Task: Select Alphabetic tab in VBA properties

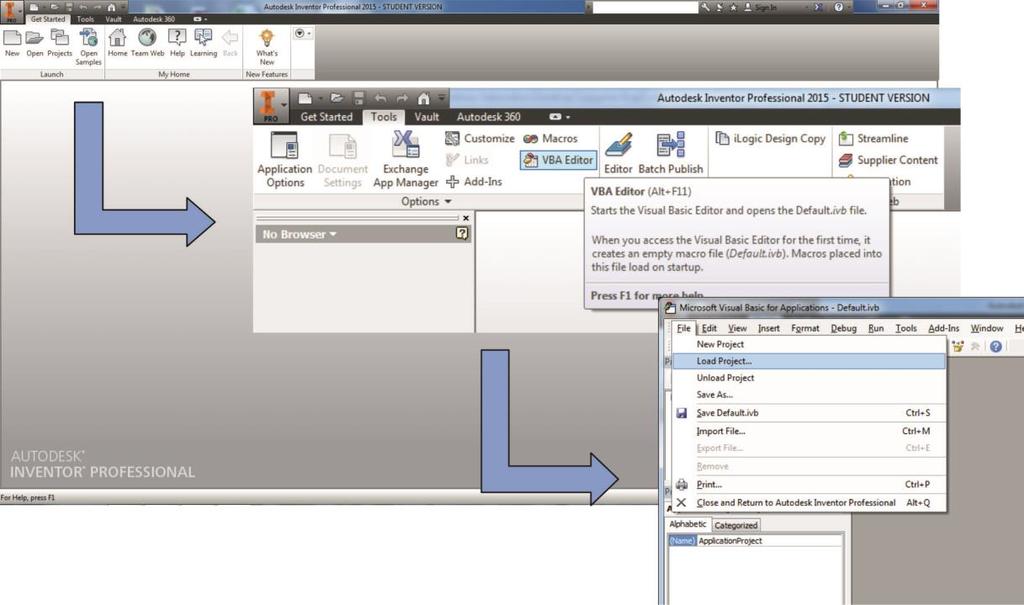Action: [688, 524]
